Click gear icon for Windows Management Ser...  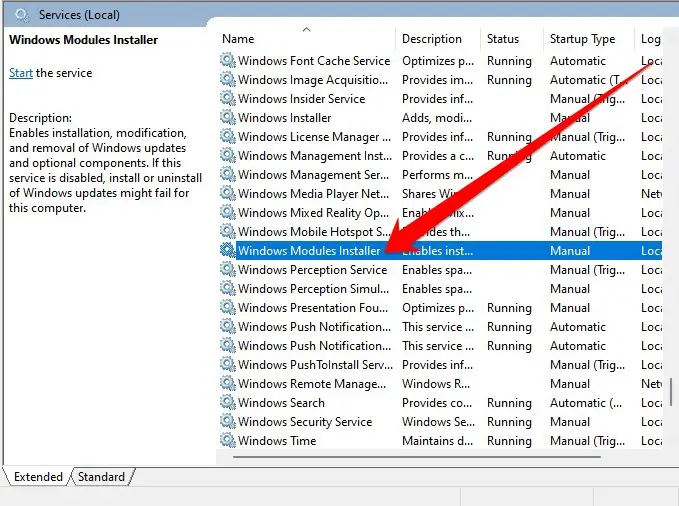(x=227, y=175)
